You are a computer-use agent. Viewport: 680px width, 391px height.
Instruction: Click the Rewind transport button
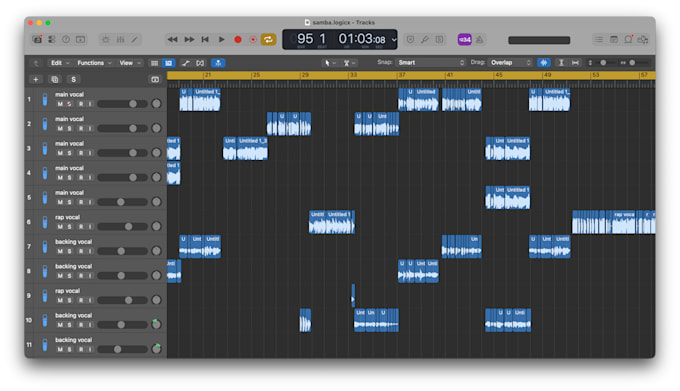172,39
